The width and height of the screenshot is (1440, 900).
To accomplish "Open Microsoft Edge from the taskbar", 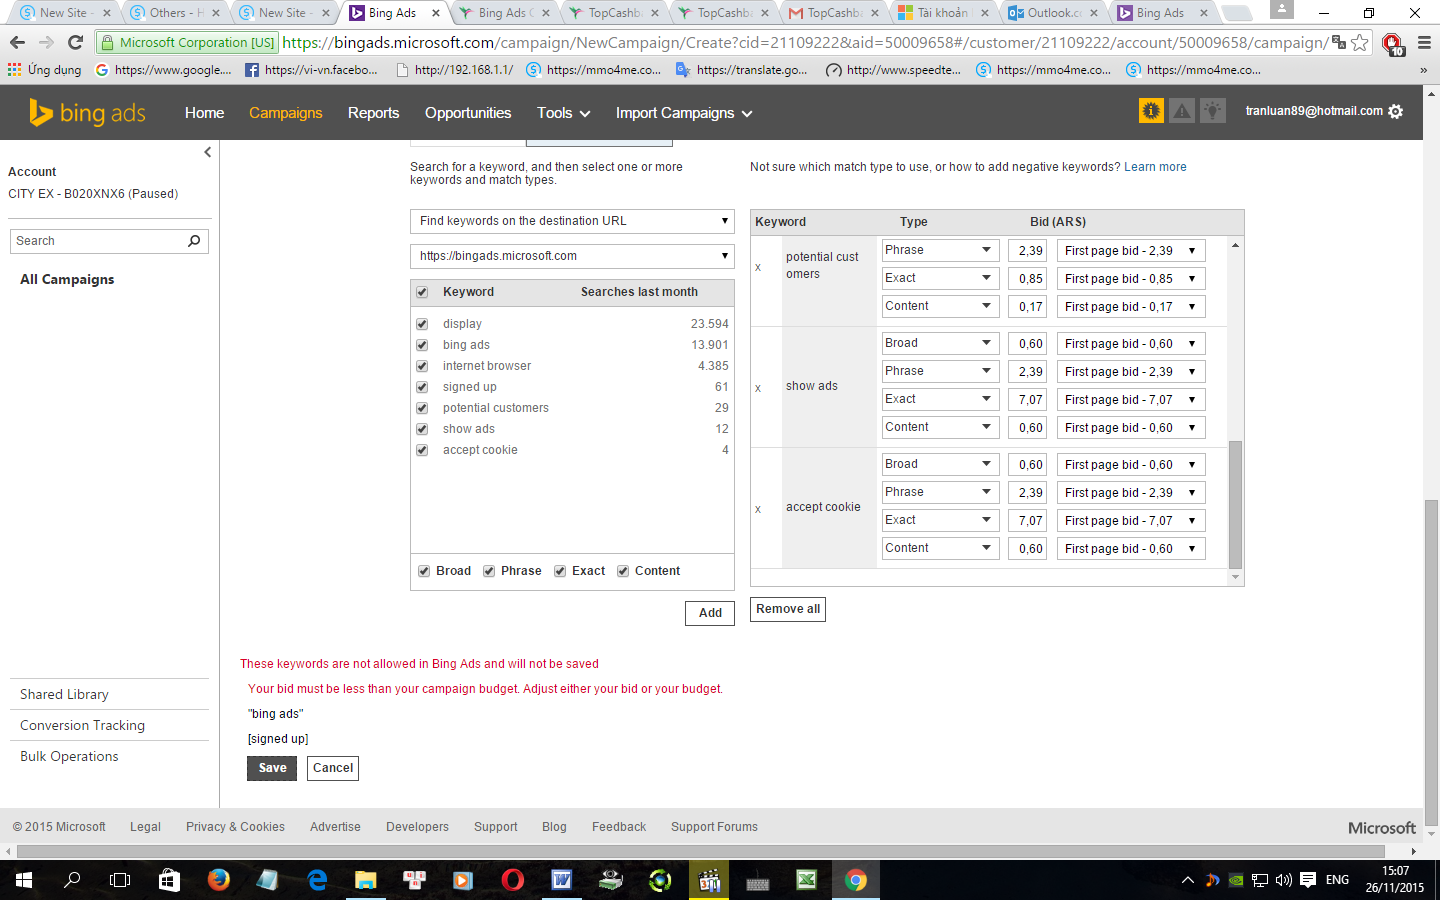I will (317, 880).
